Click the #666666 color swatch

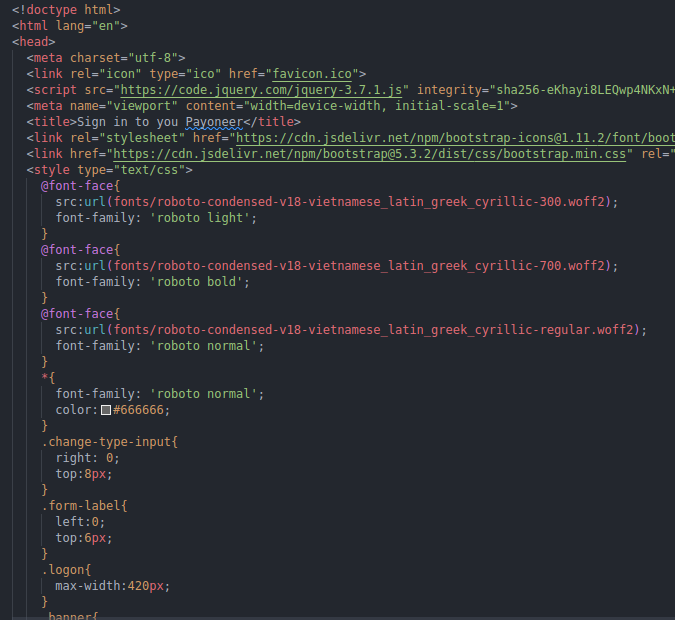106,410
